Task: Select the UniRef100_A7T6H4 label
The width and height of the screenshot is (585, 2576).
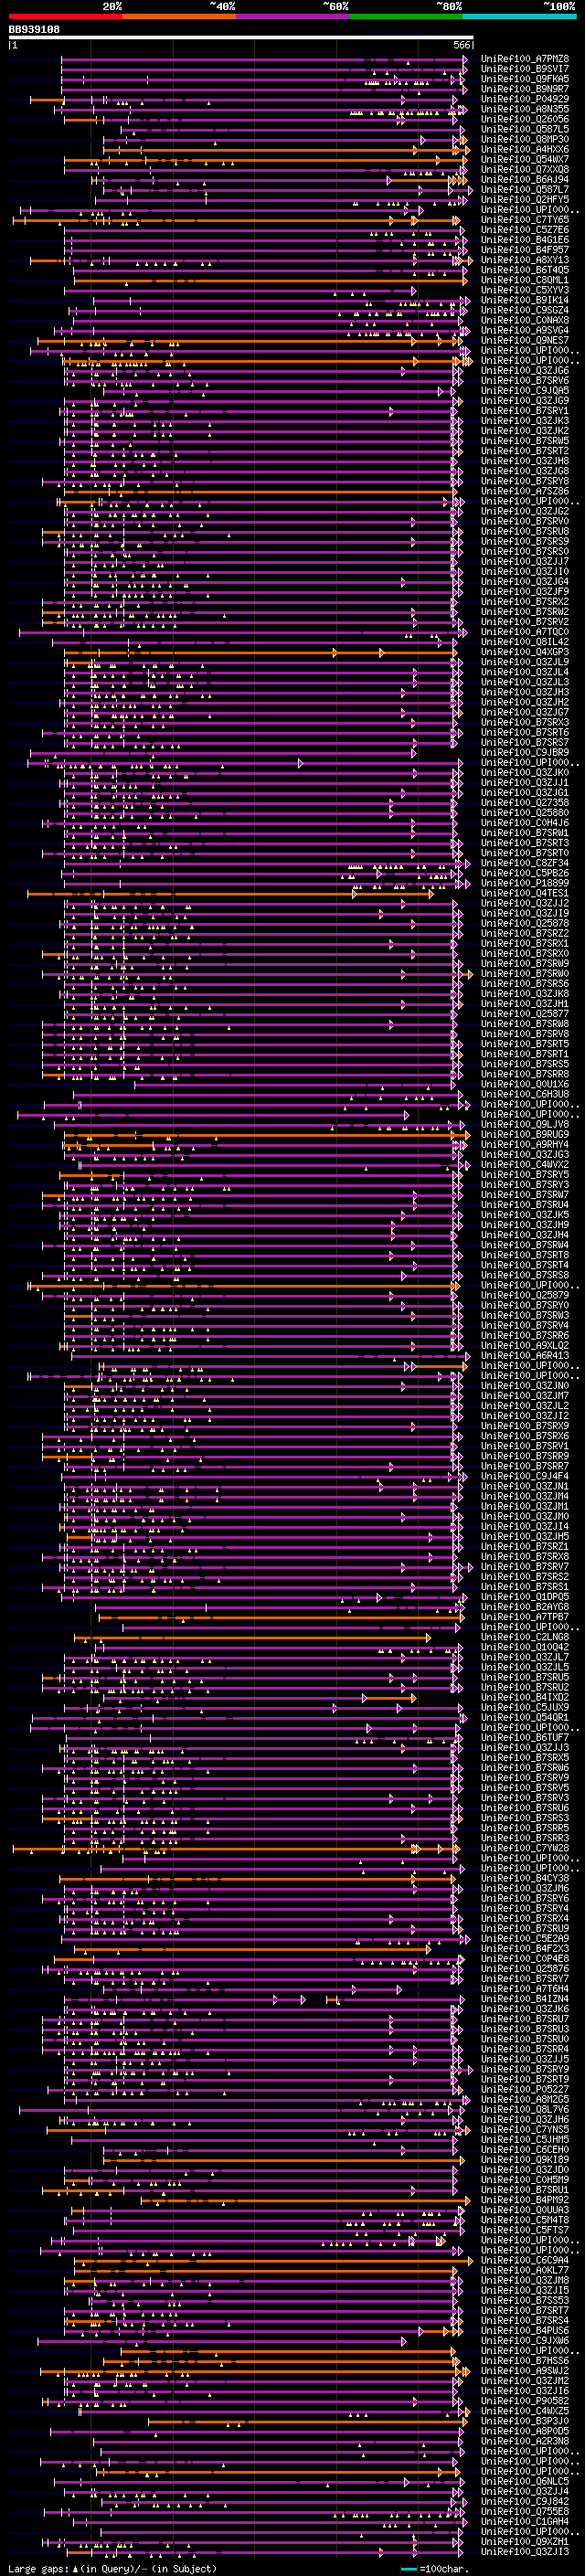Action: click(525, 1989)
